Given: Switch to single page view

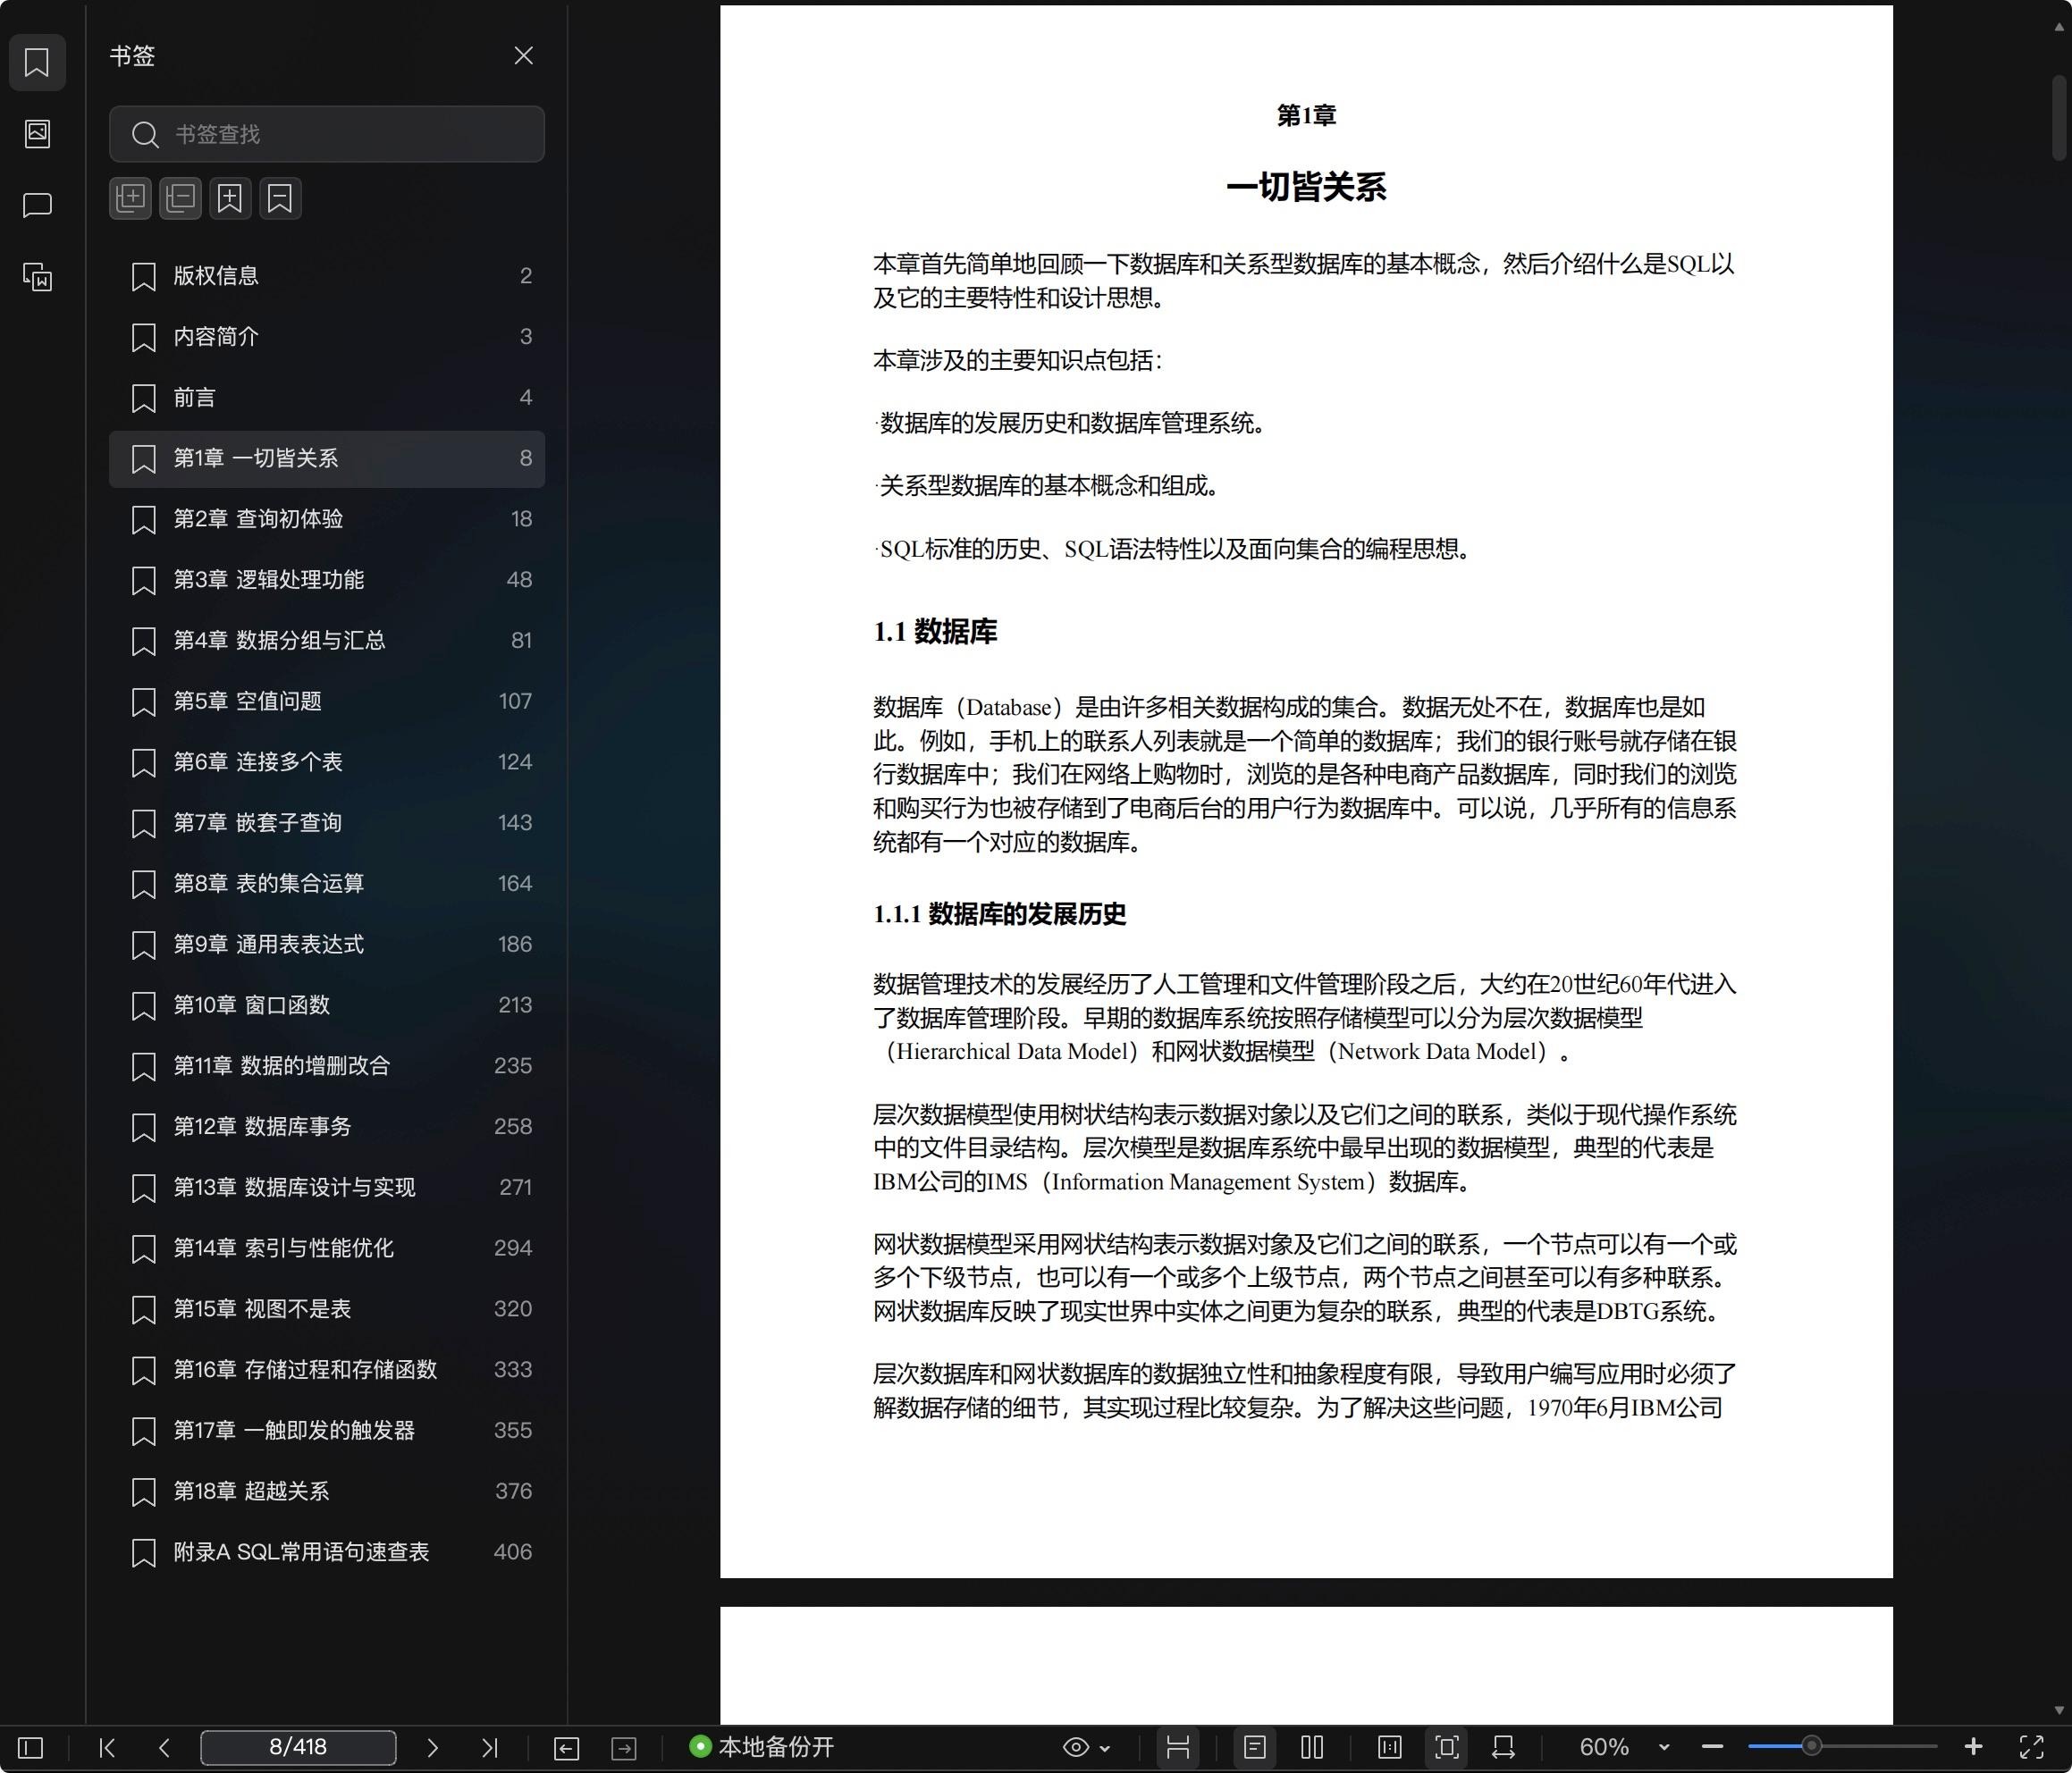Looking at the screenshot, I should coord(1254,1747).
